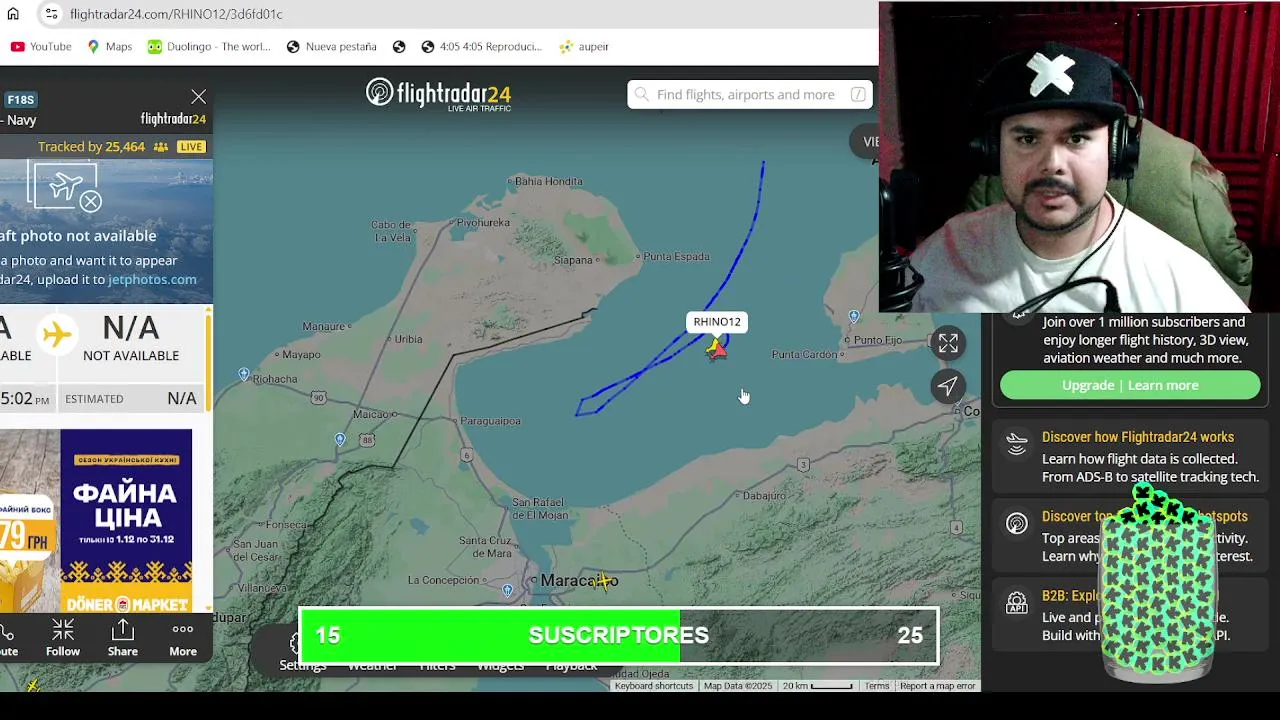Open the map Terms link
This screenshot has height=720, width=1280.
click(877, 686)
